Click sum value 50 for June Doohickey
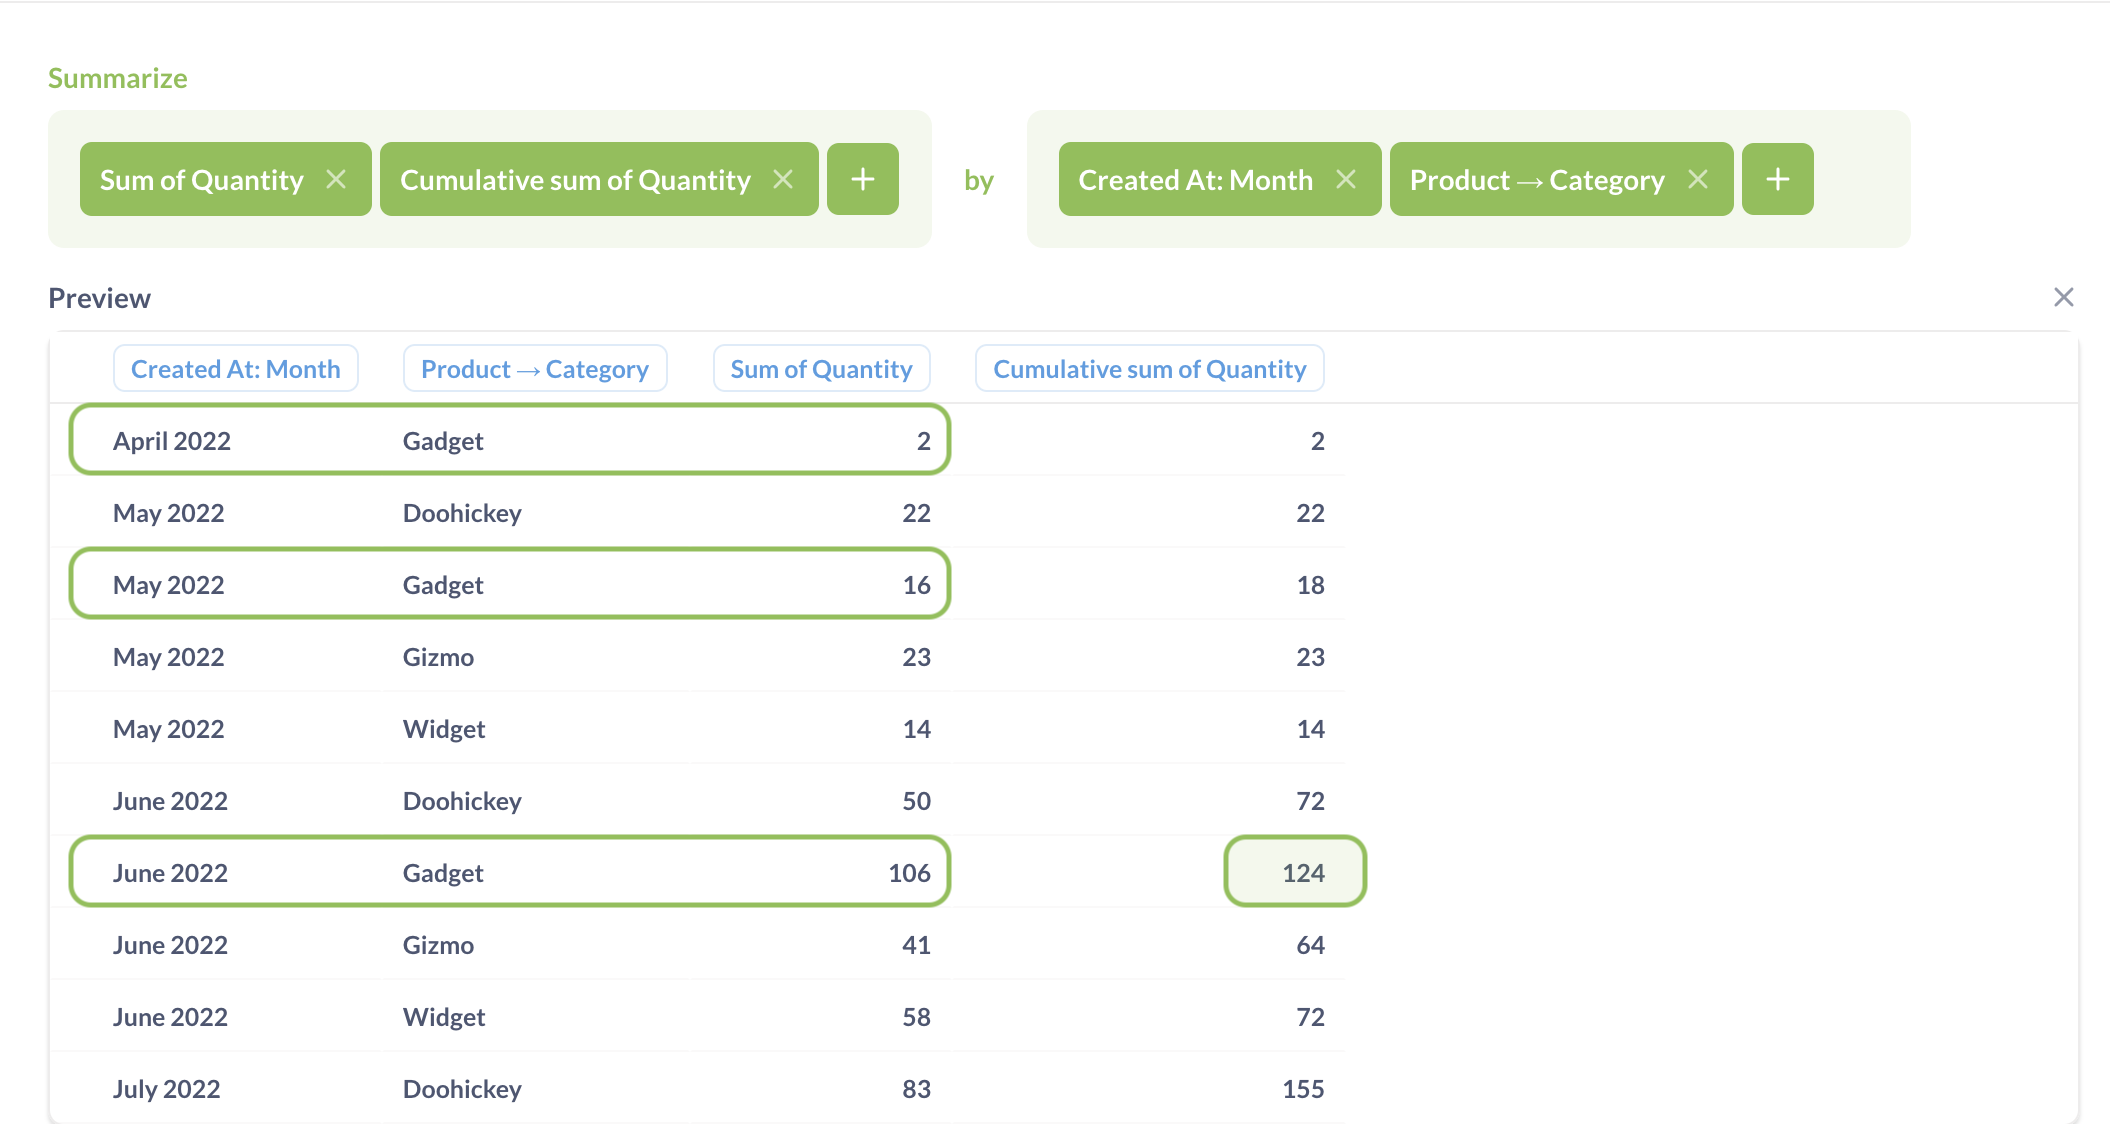Image resolution: width=2110 pixels, height=1124 pixels. click(x=916, y=801)
